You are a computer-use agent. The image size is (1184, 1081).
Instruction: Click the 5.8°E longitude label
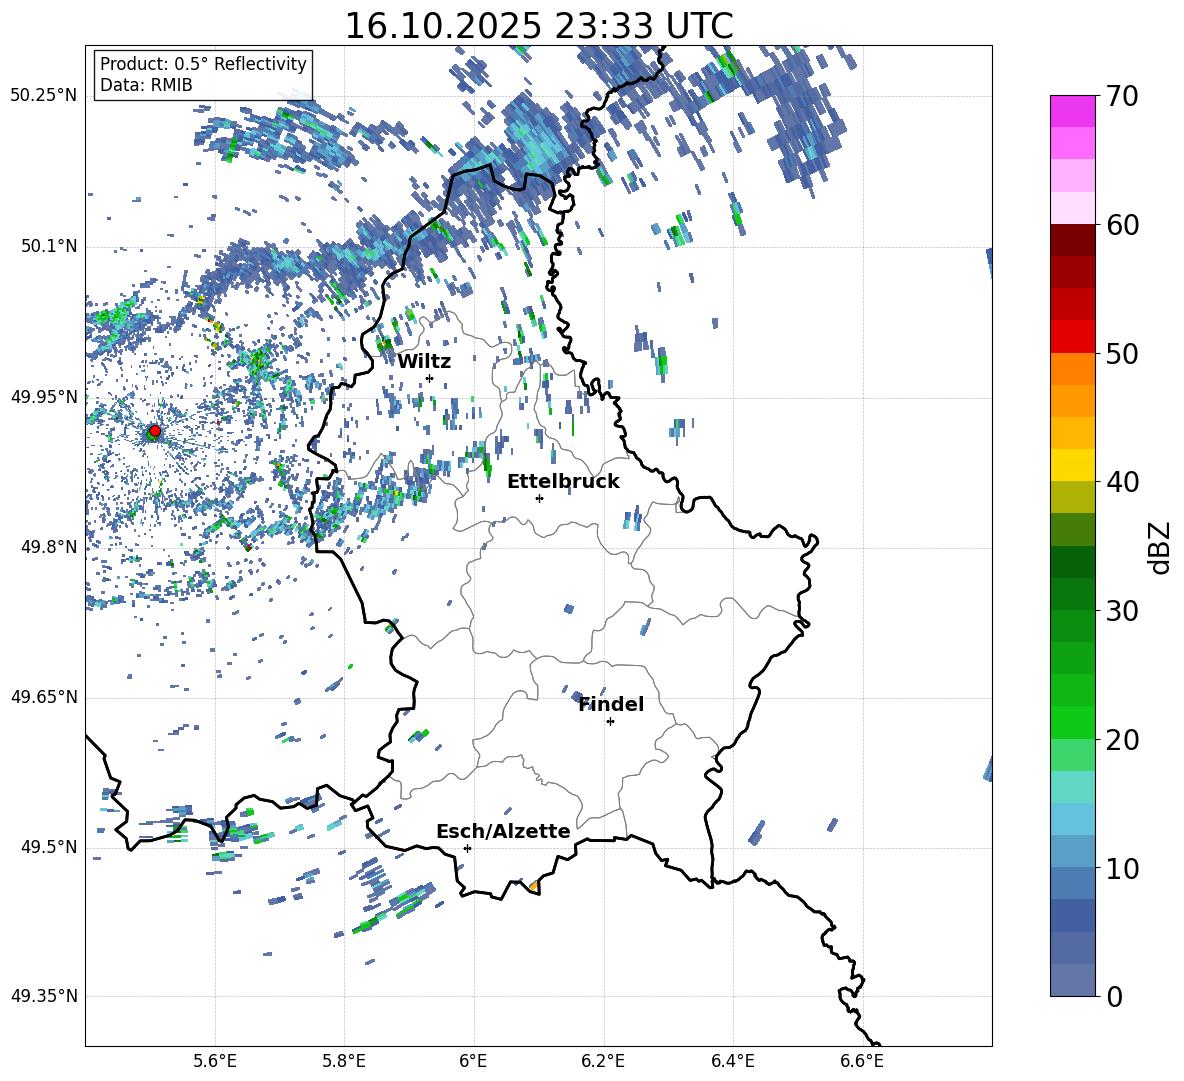pyautogui.click(x=344, y=1061)
